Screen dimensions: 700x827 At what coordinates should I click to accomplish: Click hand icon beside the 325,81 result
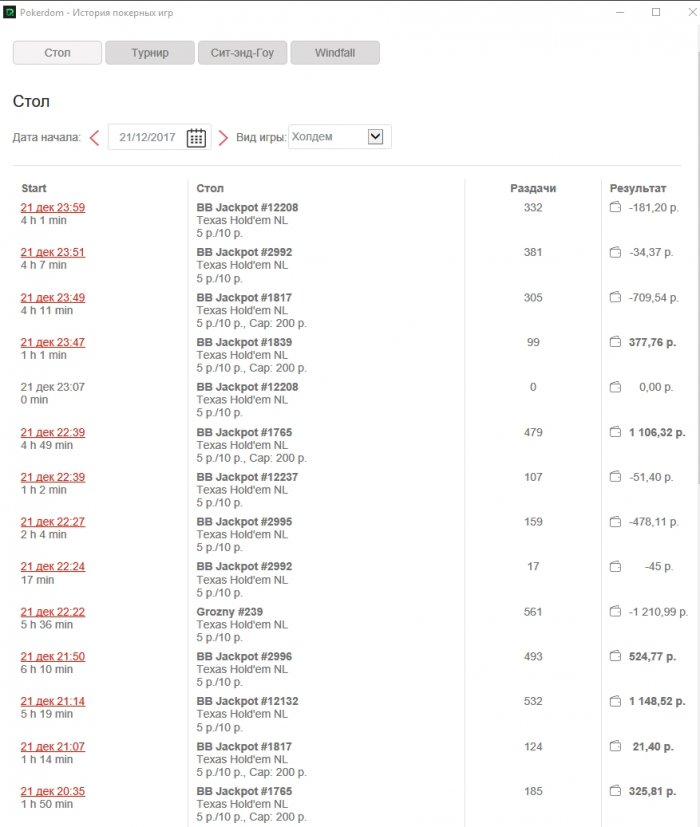(x=615, y=791)
